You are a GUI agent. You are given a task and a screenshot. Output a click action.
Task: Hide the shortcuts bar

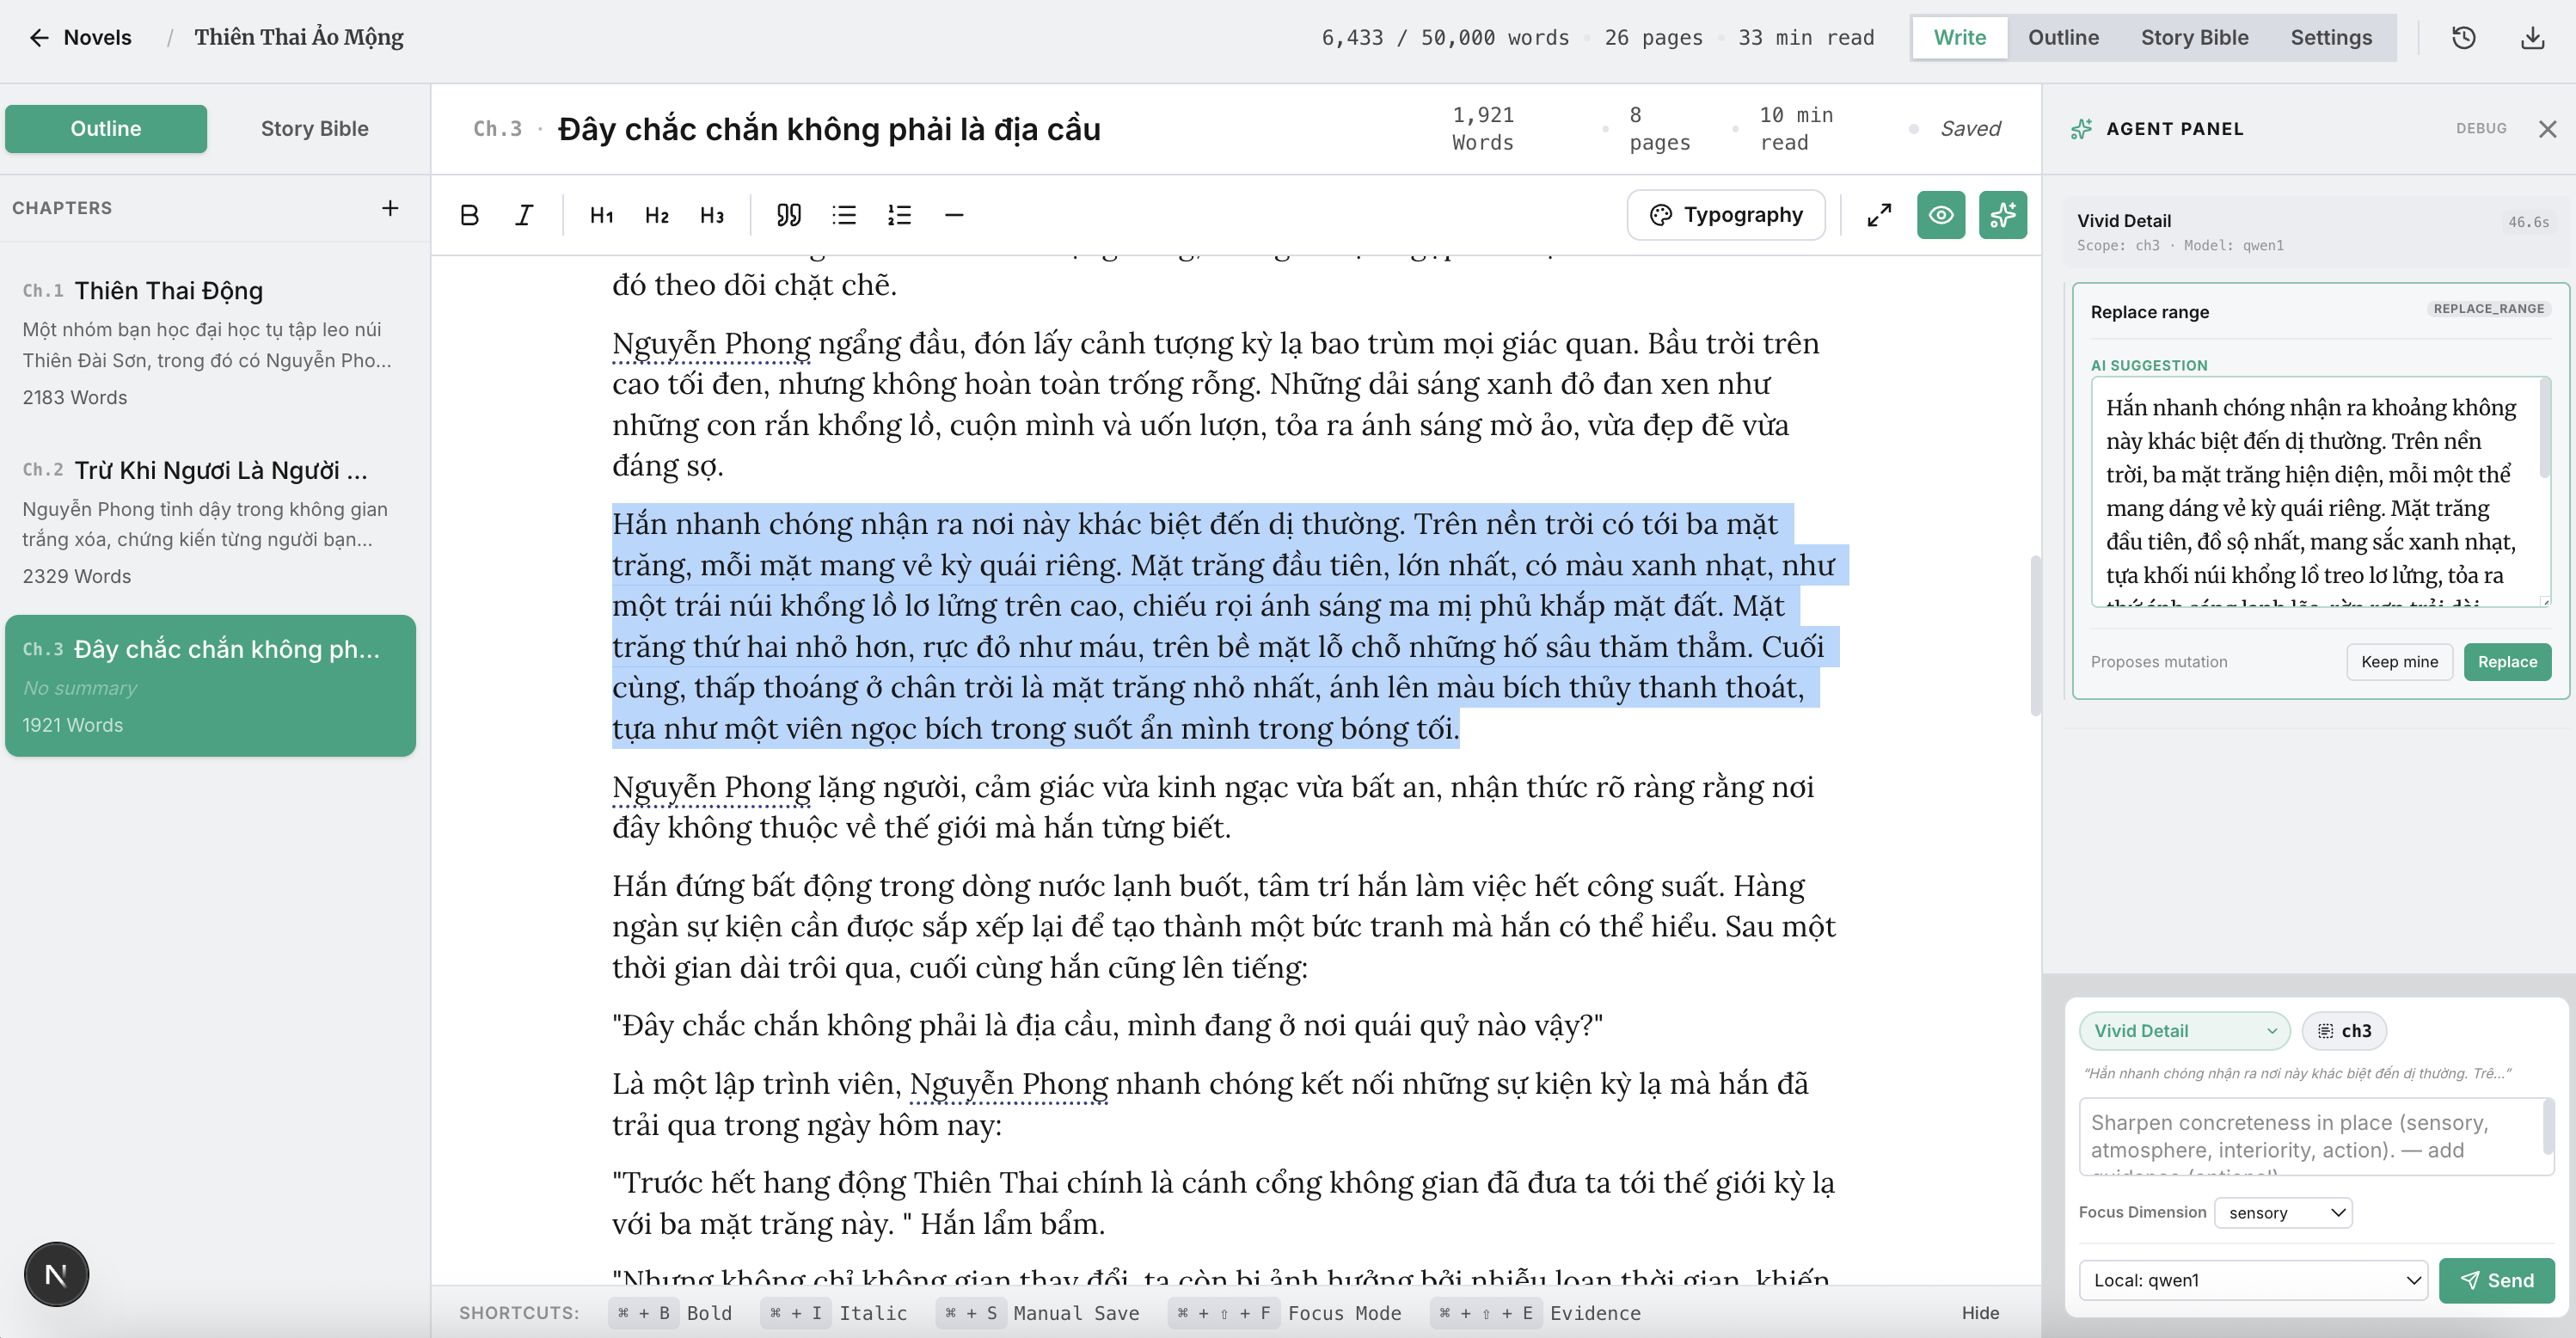click(x=1980, y=1313)
